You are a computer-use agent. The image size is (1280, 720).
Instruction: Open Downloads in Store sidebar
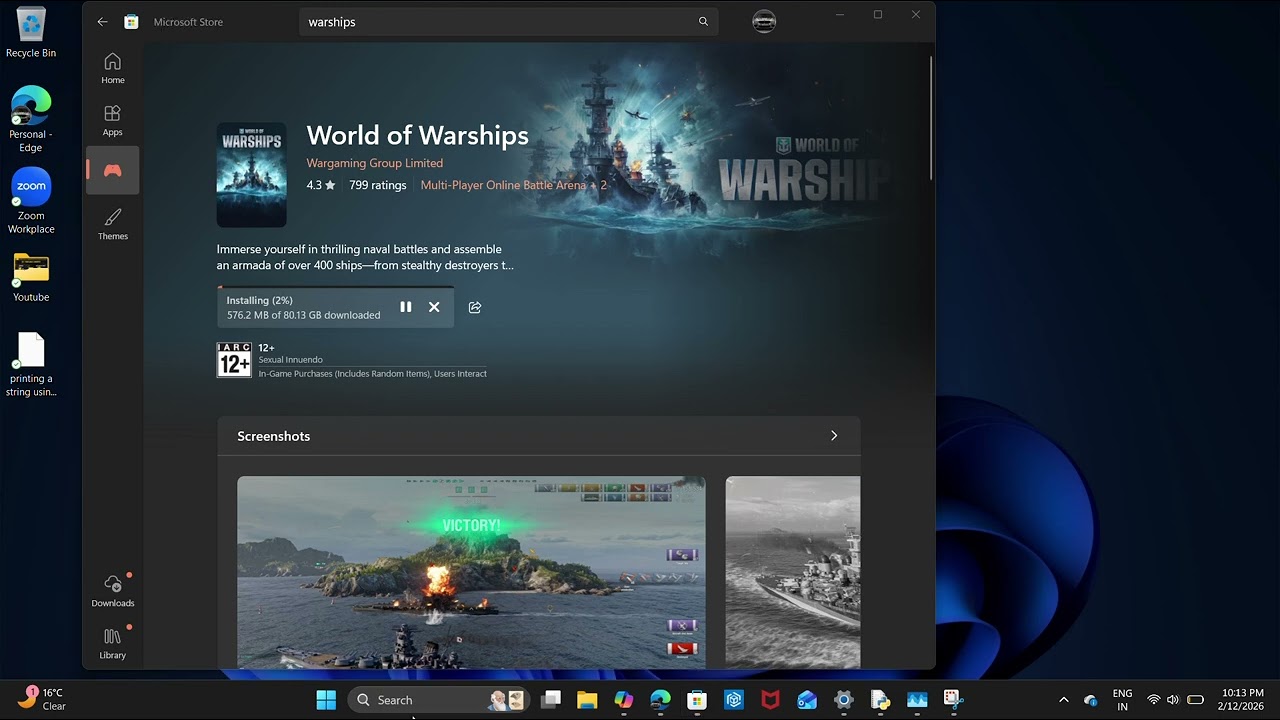coord(113,591)
